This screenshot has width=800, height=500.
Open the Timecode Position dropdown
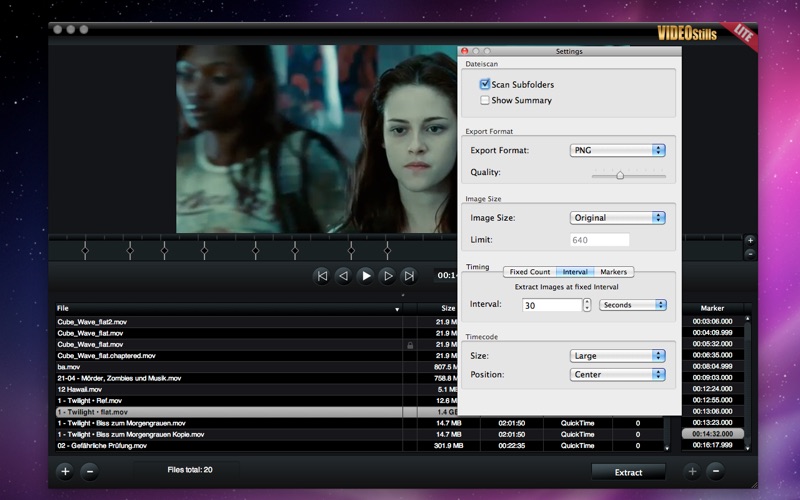(617, 374)
